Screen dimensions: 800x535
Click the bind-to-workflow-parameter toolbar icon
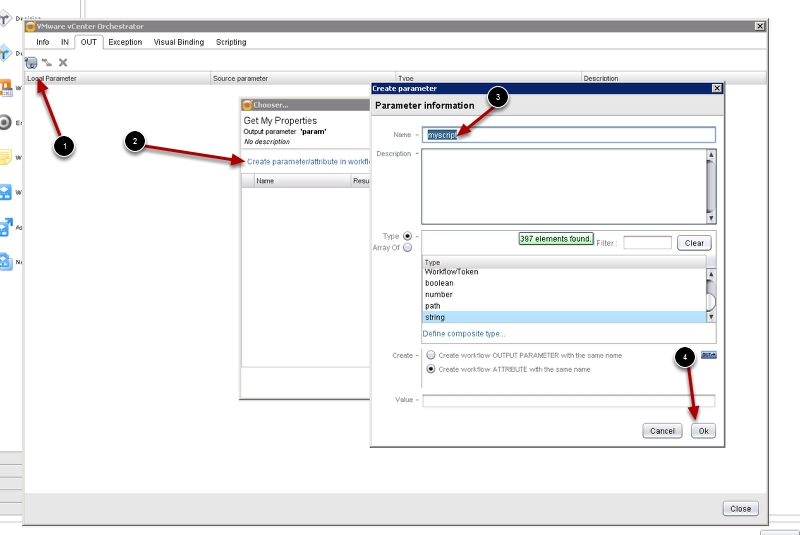[x=31, y=62]
